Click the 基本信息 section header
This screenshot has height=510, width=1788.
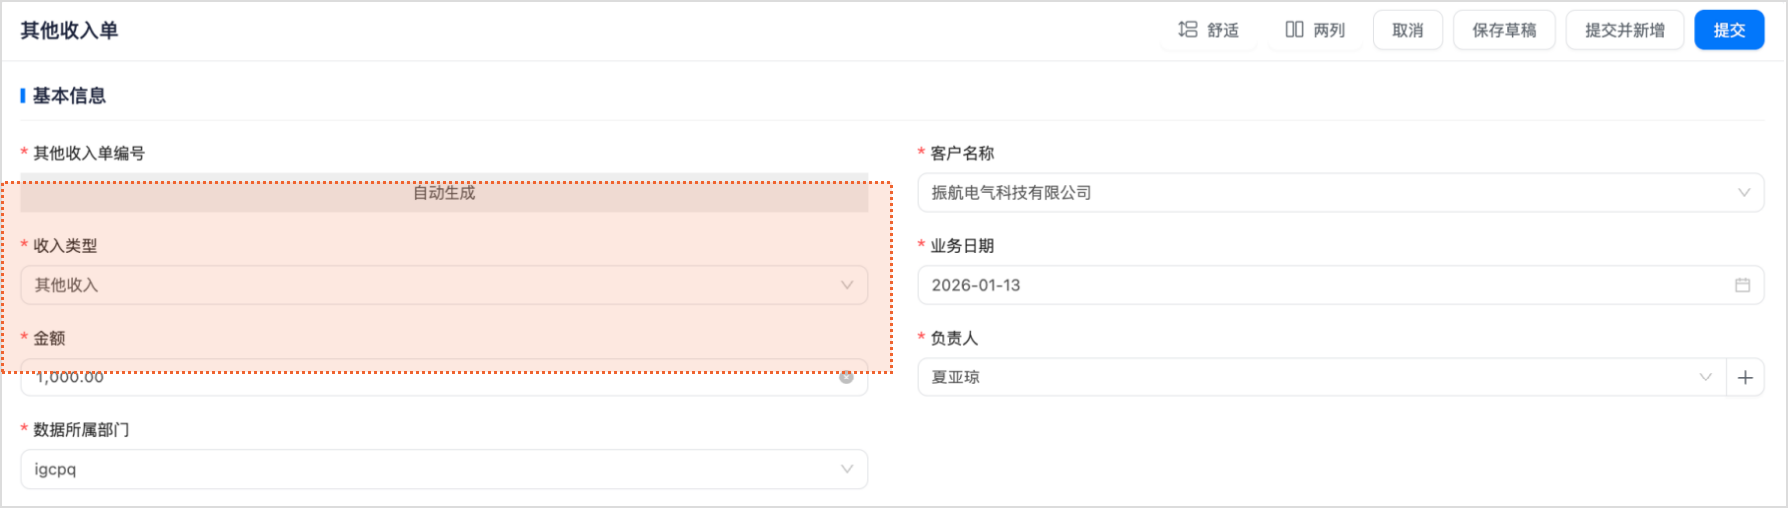coord(69,96)
